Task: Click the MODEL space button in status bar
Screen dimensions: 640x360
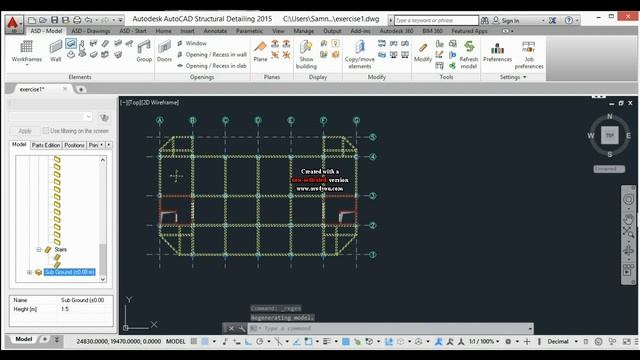Action: (176, 341)
